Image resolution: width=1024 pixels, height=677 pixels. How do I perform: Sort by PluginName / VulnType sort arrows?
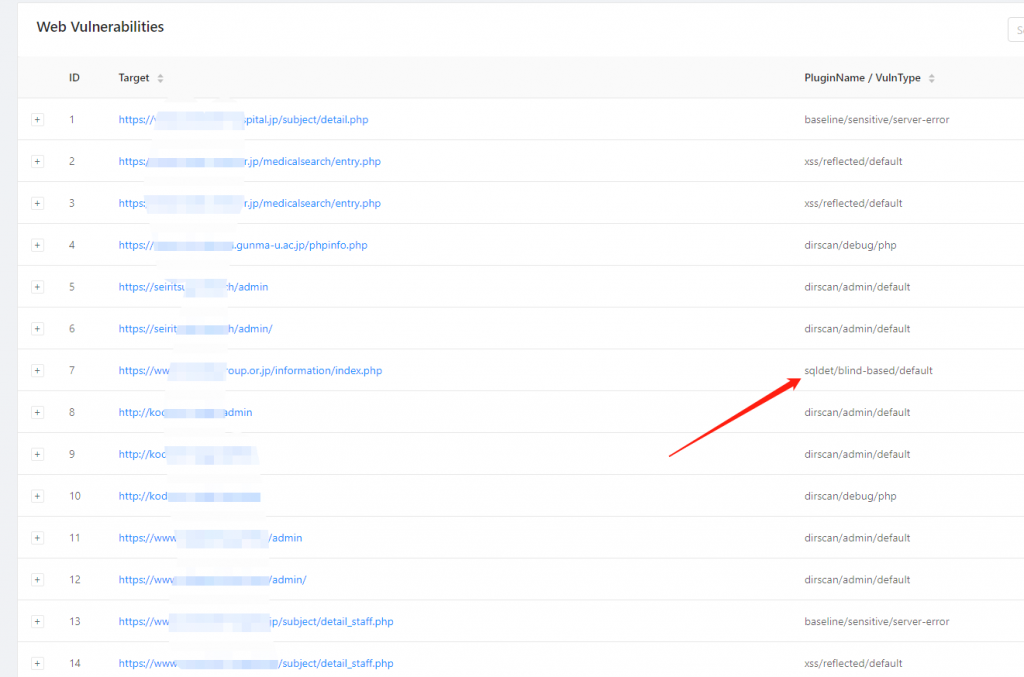click(x=931, y=78)
